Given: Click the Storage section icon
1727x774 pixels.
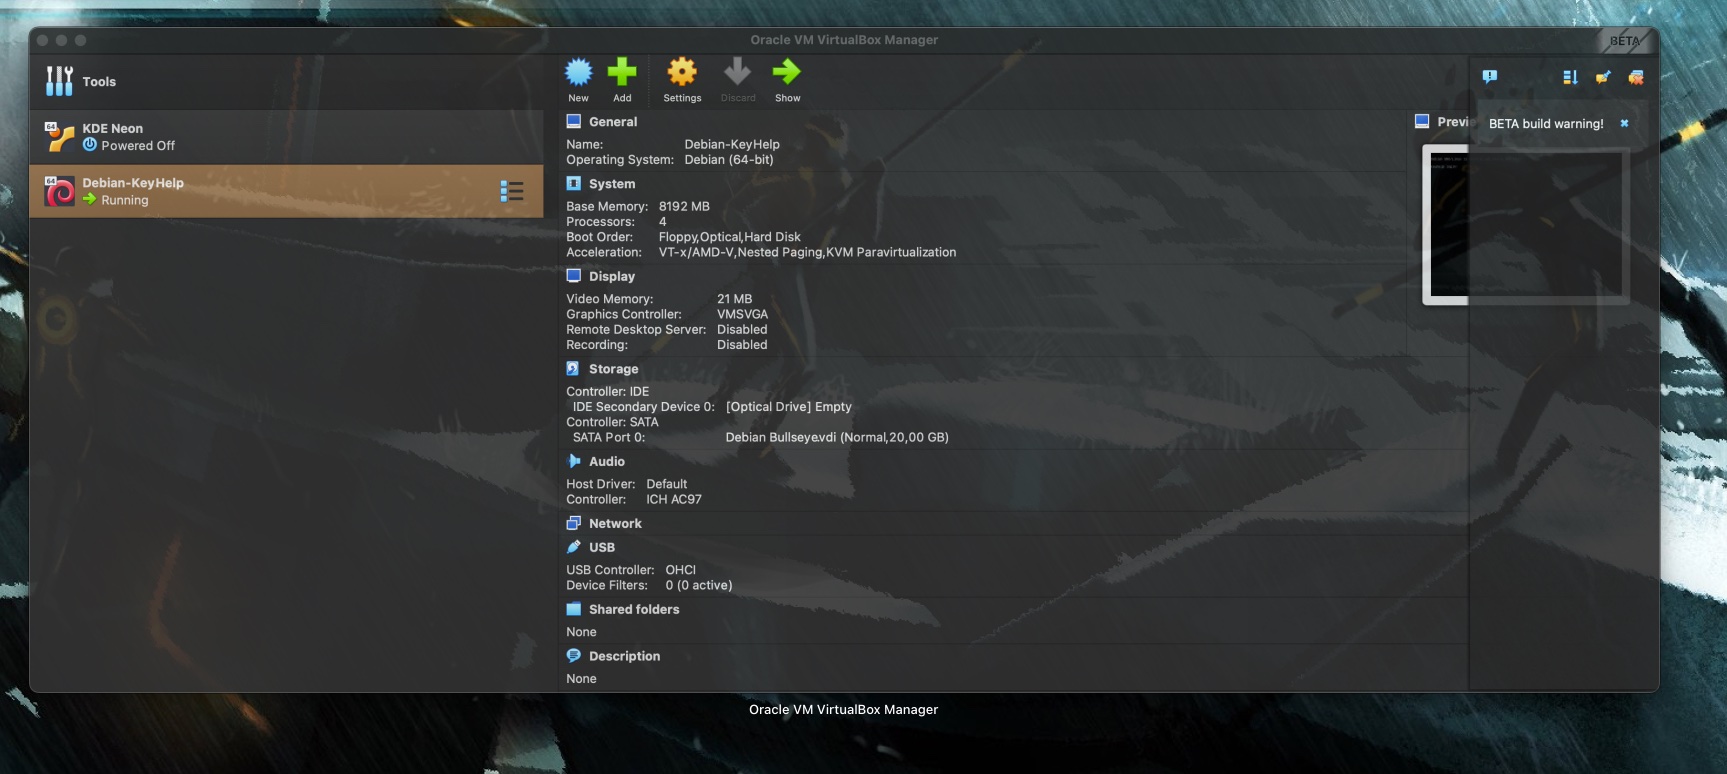Looking at the screenshot, I should 574,369.
